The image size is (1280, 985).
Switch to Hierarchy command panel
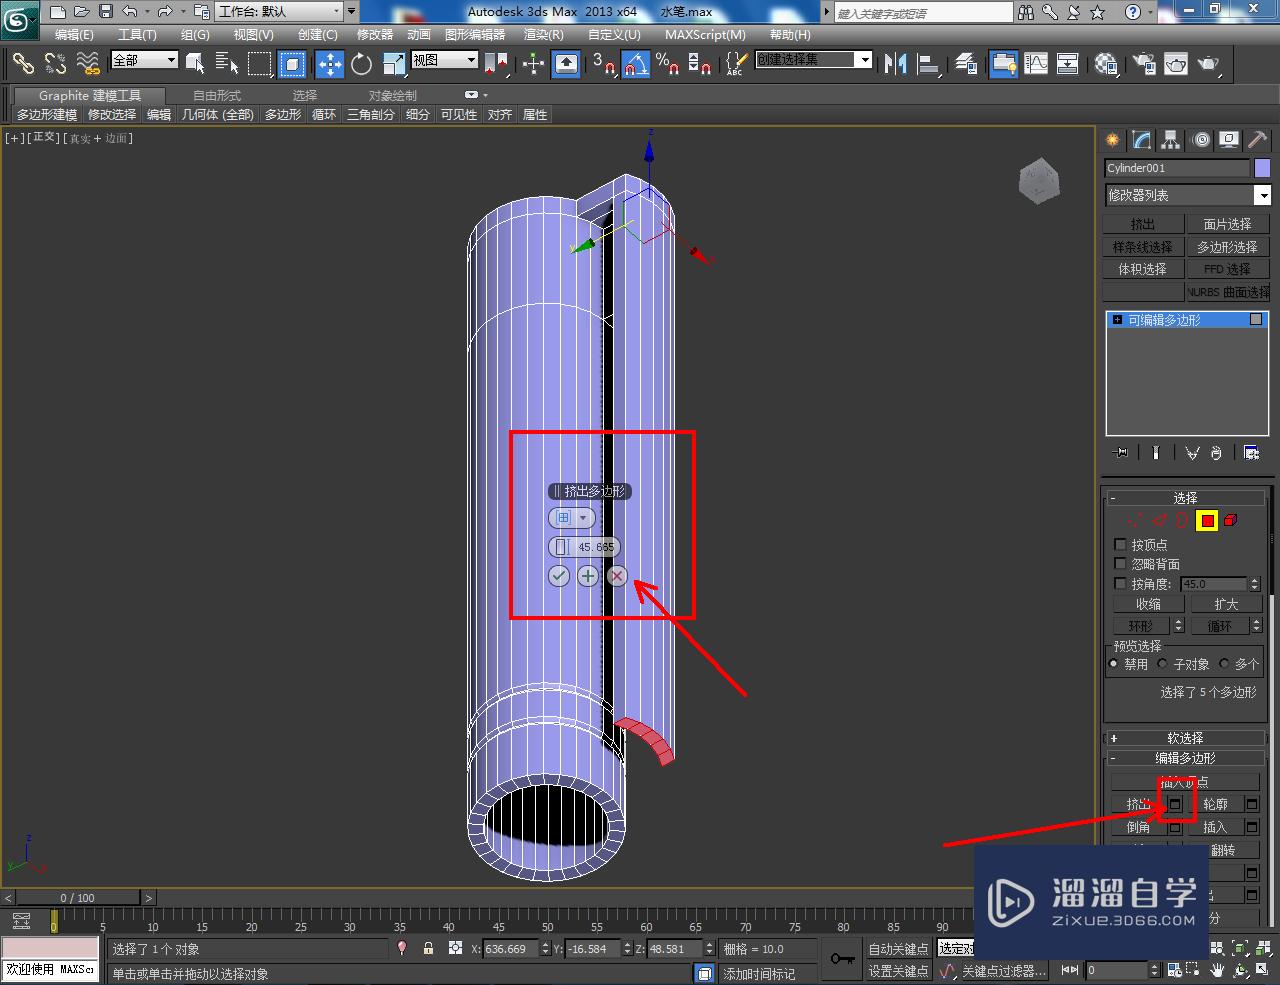pyautogui.click(x=1171, y=140)
